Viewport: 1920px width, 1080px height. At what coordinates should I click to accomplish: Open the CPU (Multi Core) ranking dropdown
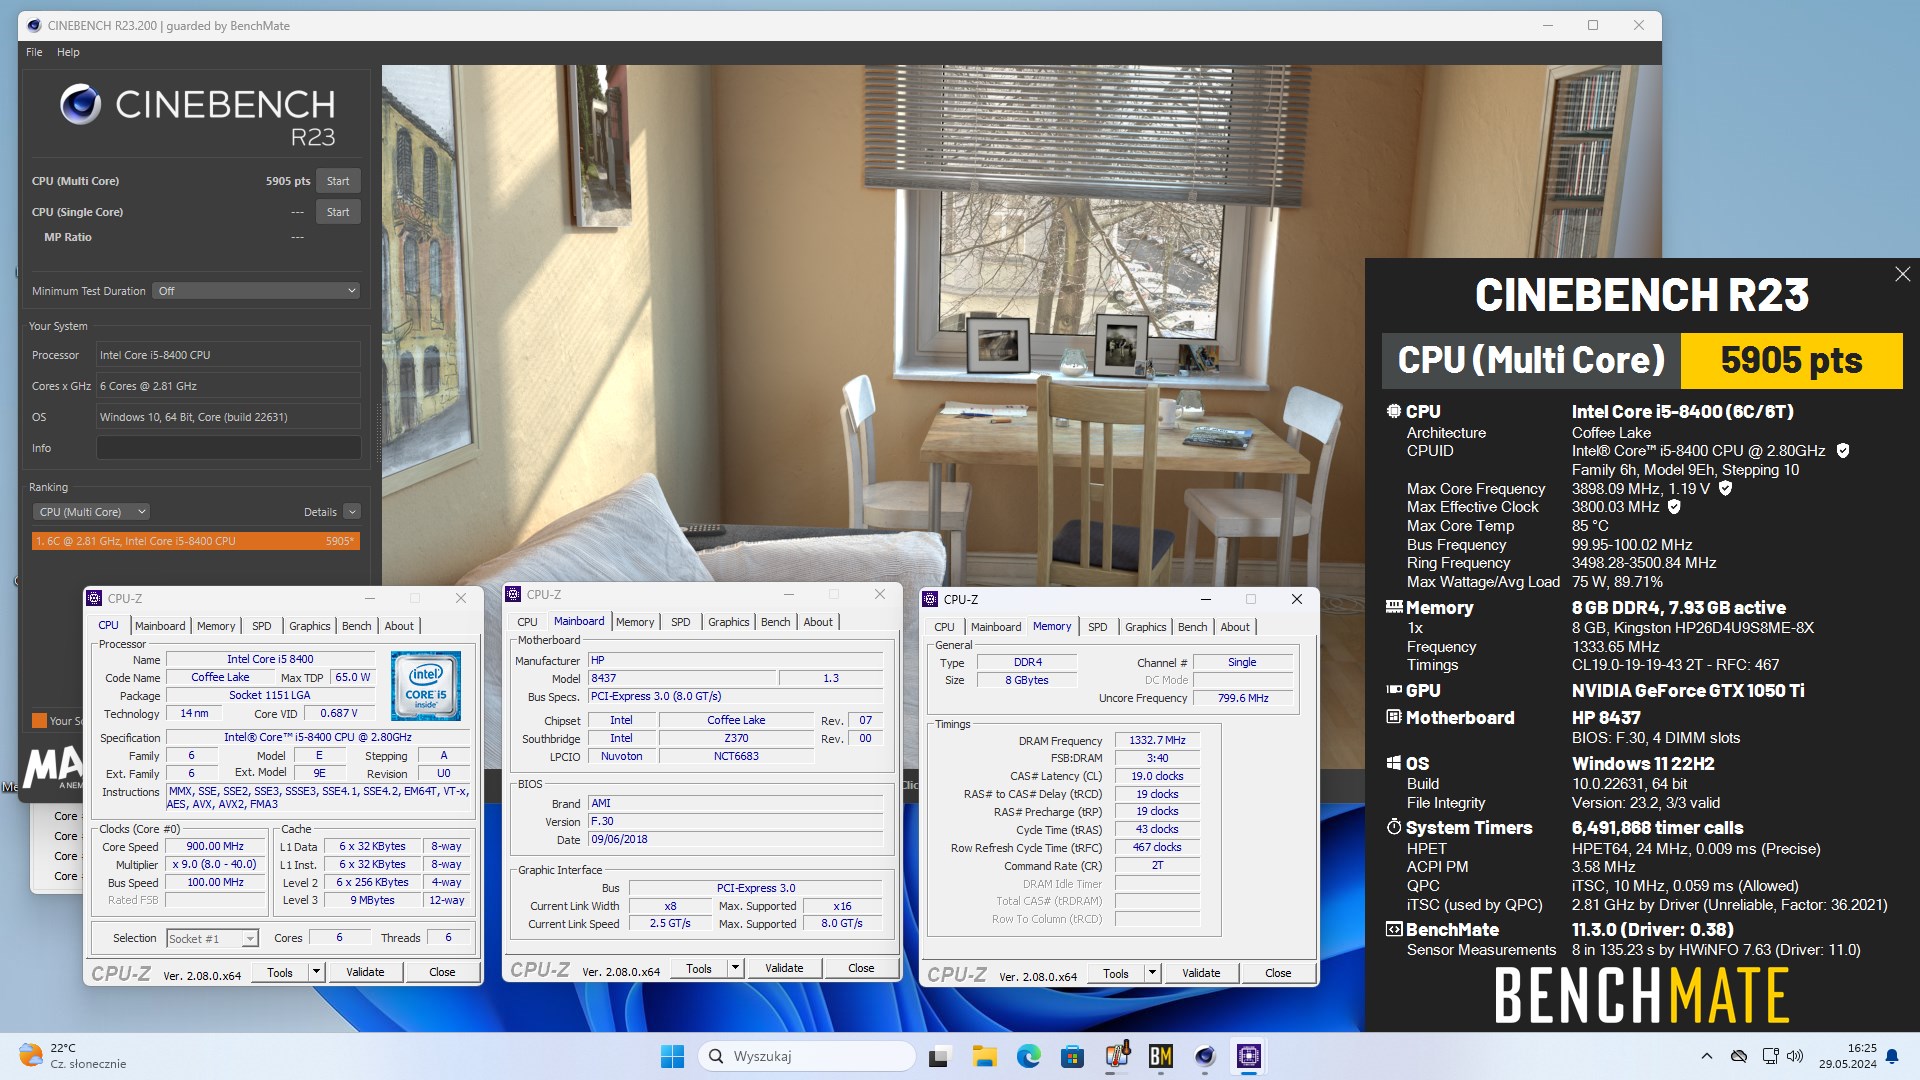point(91,512)
